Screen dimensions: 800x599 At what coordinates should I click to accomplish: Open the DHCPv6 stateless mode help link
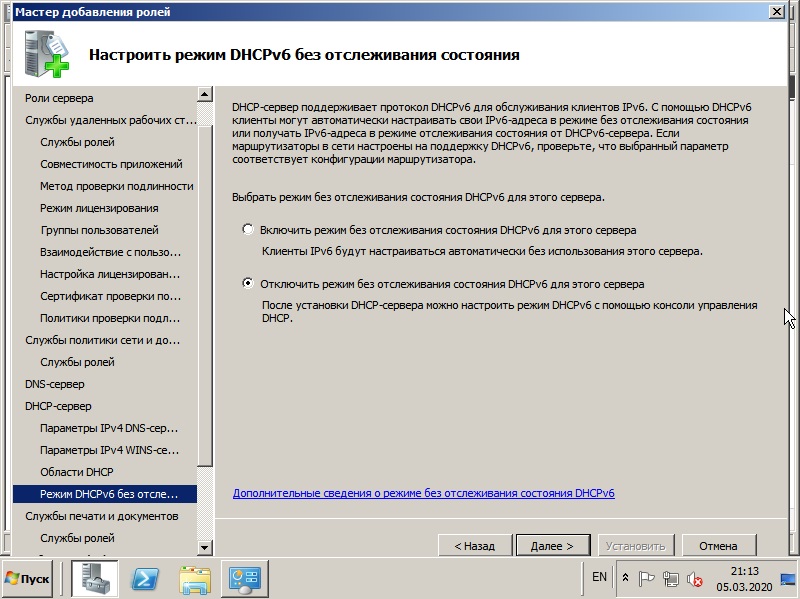point(423,493)
